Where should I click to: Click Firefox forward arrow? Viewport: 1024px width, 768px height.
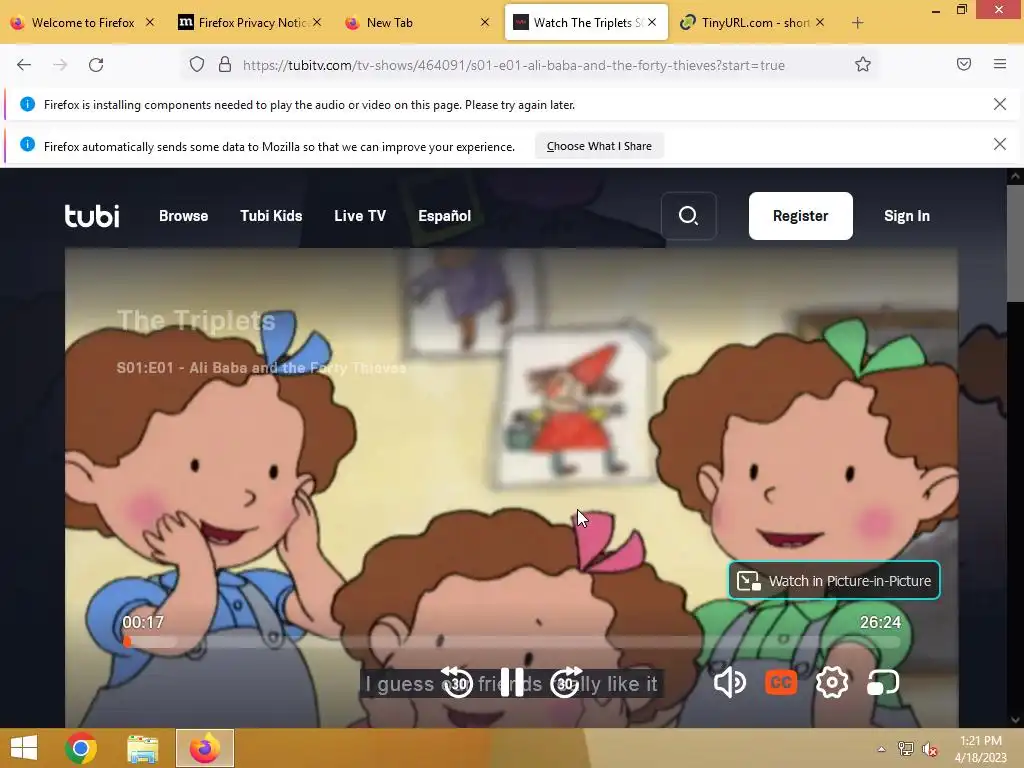60,65
